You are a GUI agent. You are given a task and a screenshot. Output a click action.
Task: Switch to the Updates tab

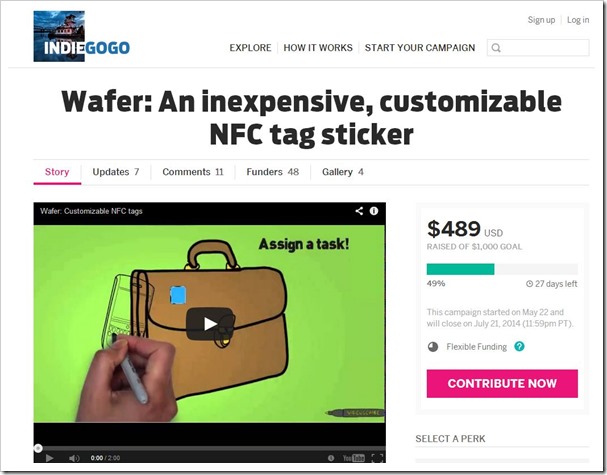click(x=116, y=172)
